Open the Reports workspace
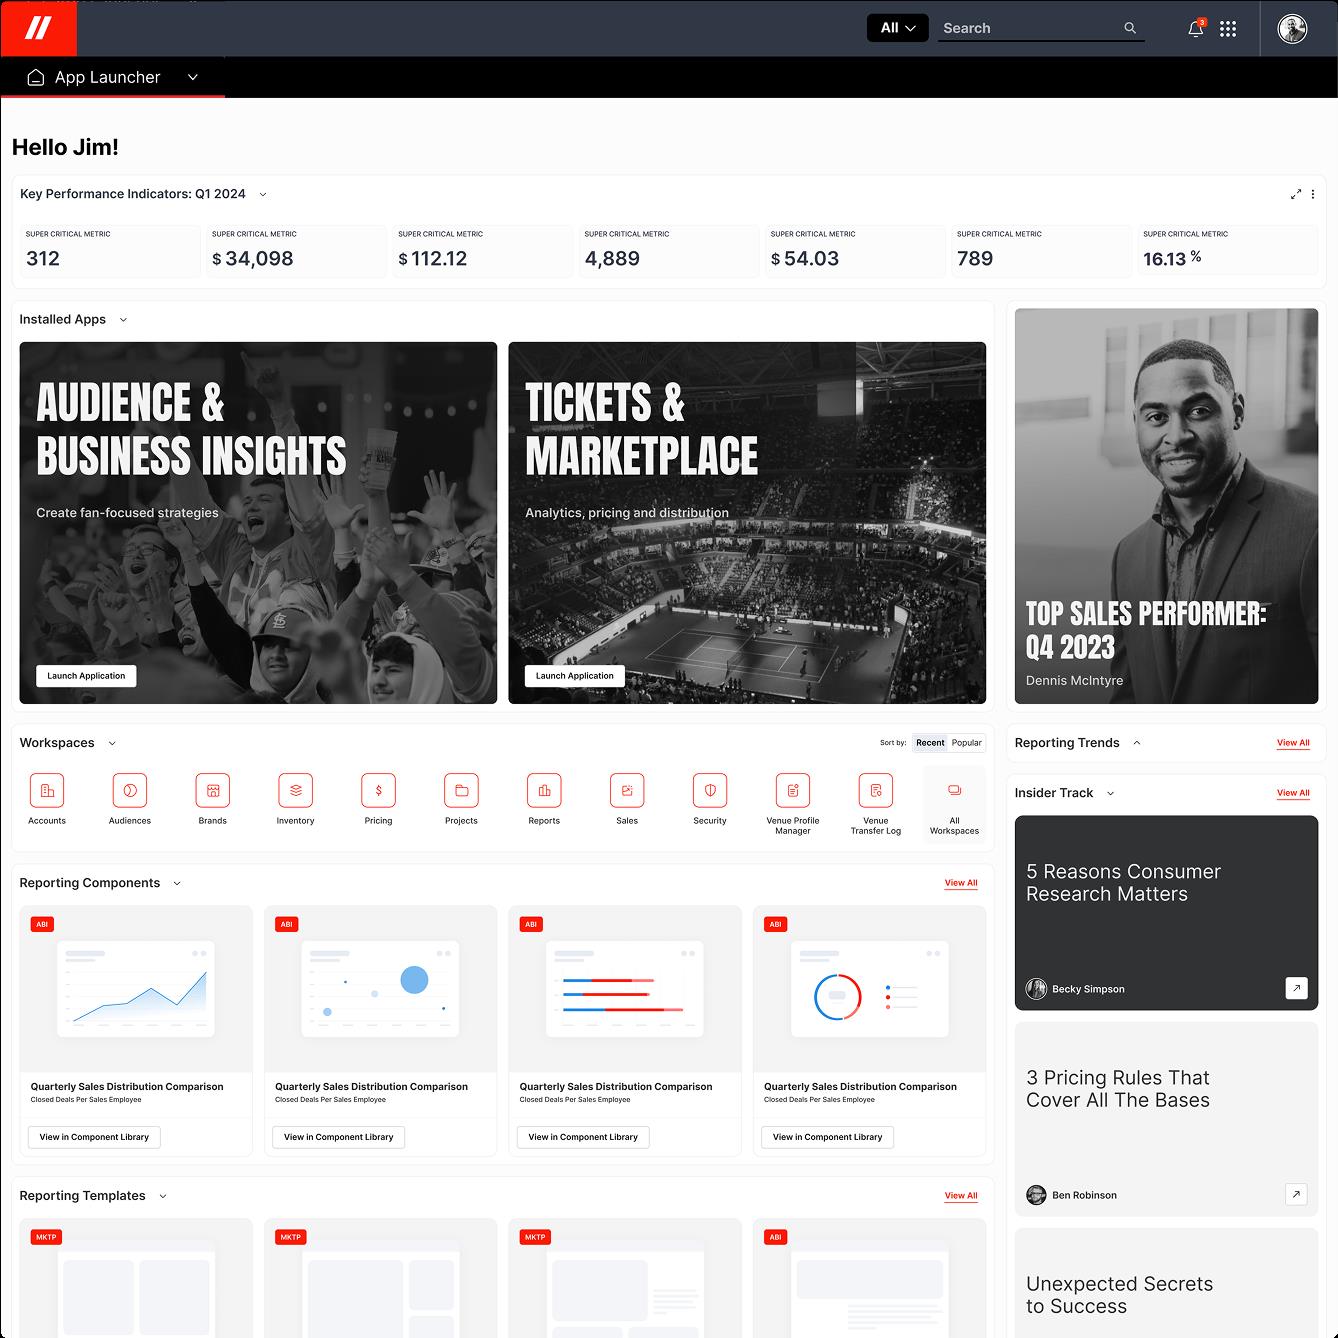Image resolution: width=1338 pixels, height=1338 pixels. click(x=544, y=798)
